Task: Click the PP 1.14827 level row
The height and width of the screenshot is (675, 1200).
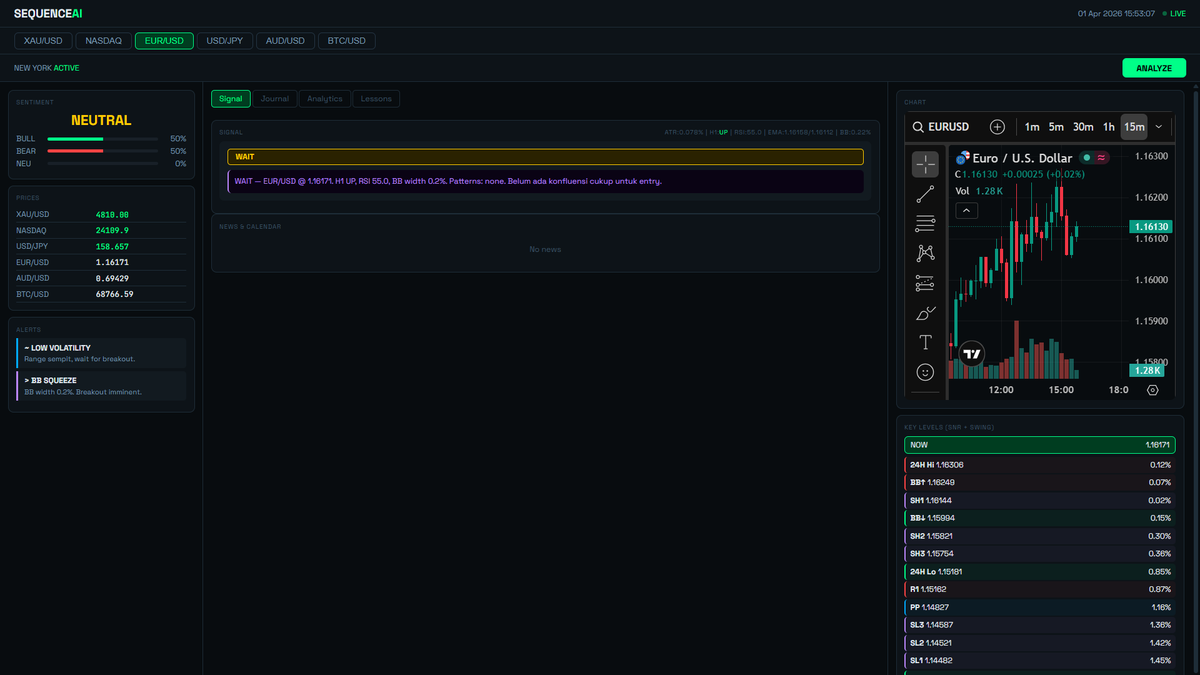Action: pyautogui.click(x=1040, y=607)
